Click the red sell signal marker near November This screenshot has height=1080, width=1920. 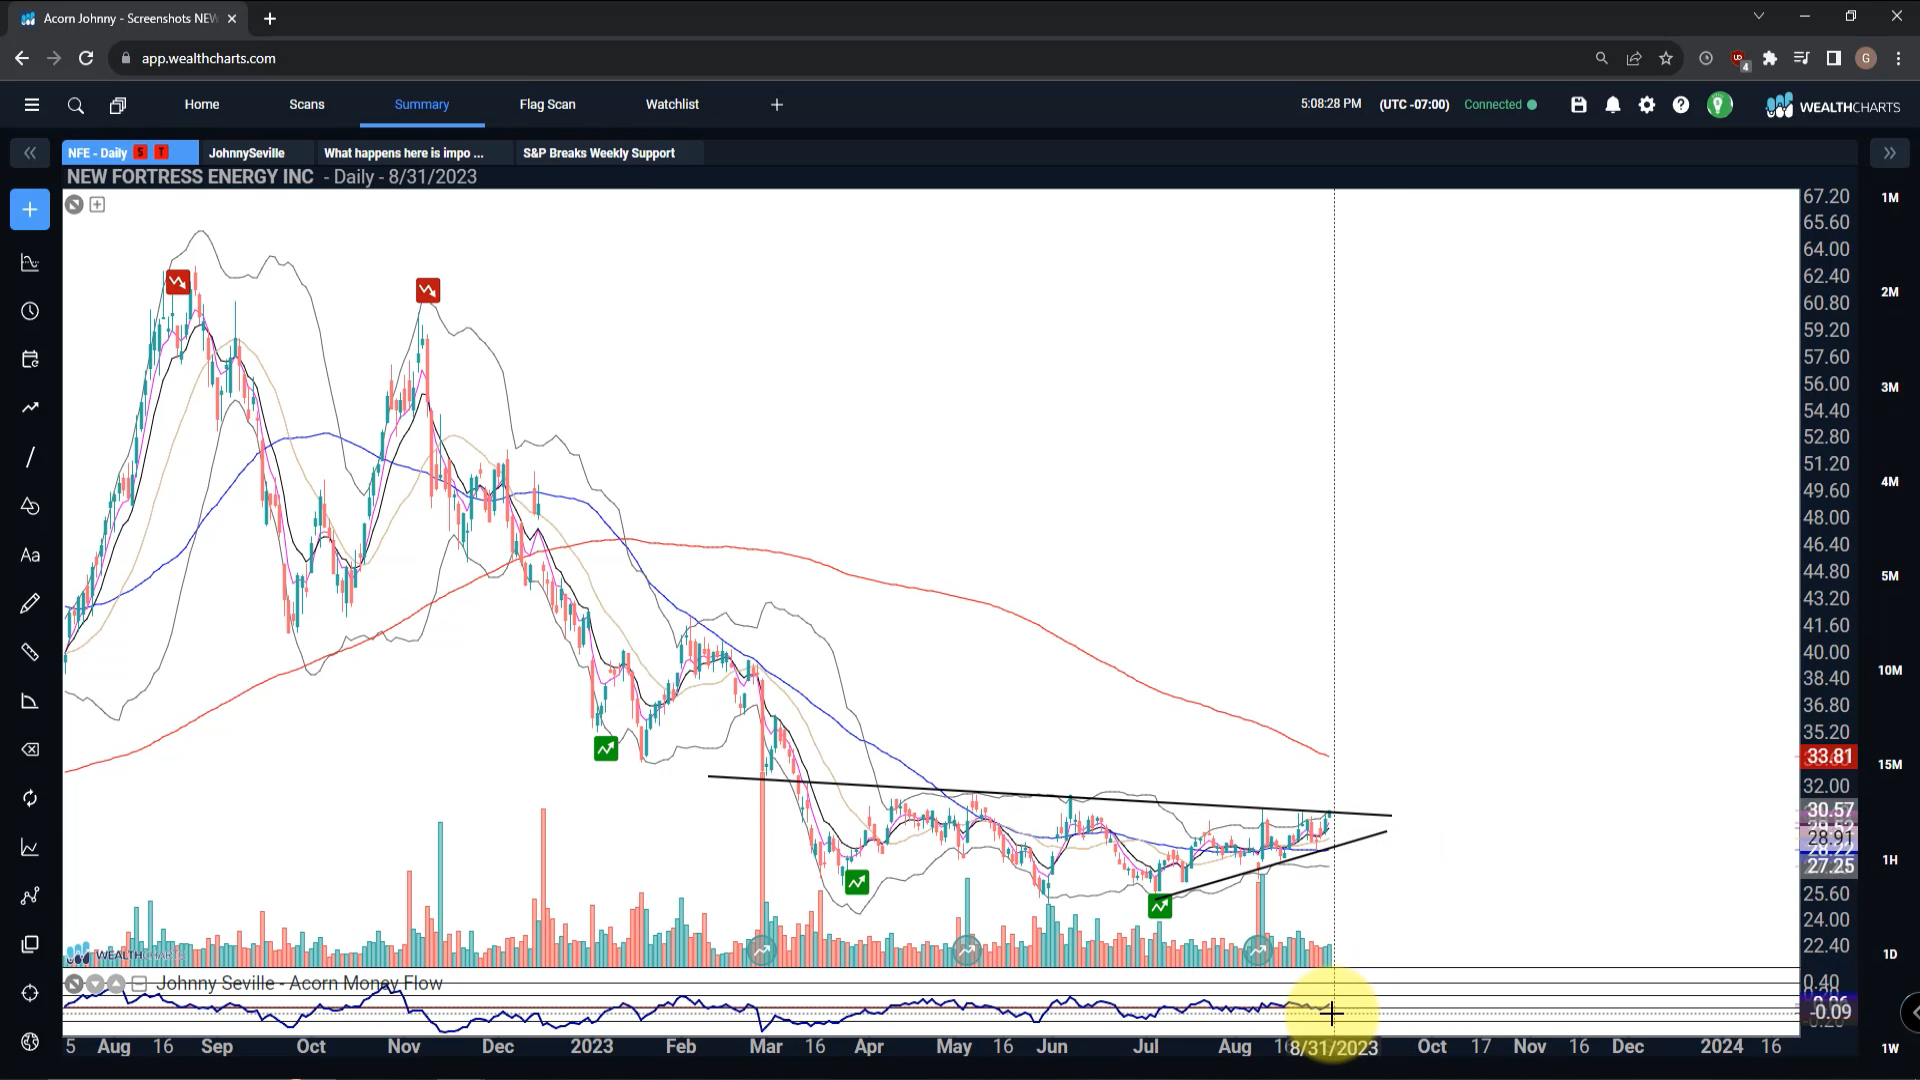(428, 291)
